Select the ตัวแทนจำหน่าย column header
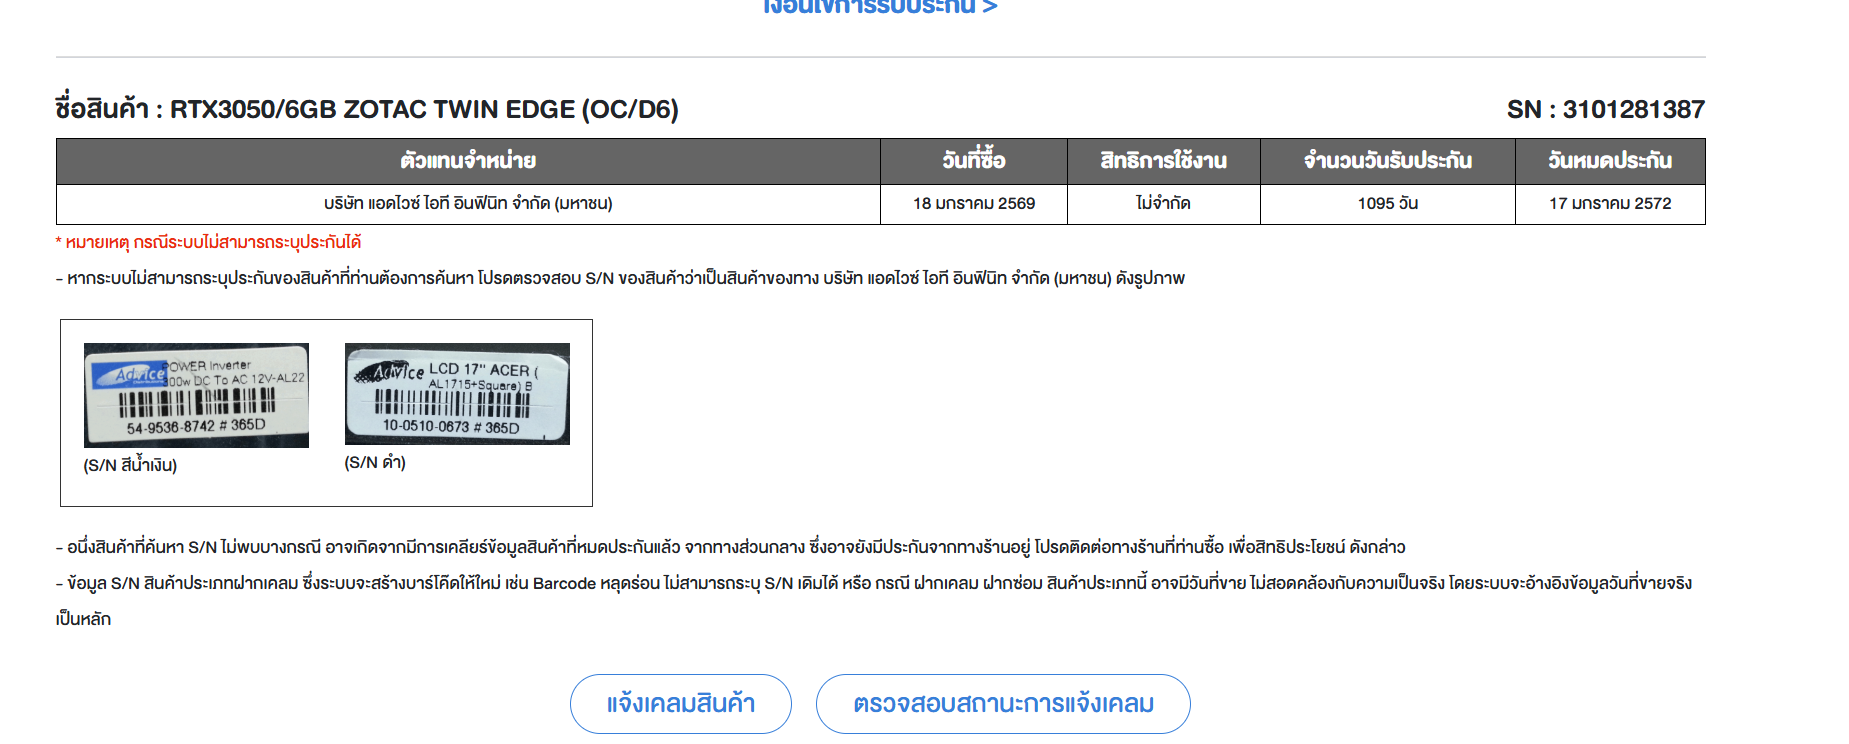The width and height of the screenshot is (1849, 744). (468, 161)
